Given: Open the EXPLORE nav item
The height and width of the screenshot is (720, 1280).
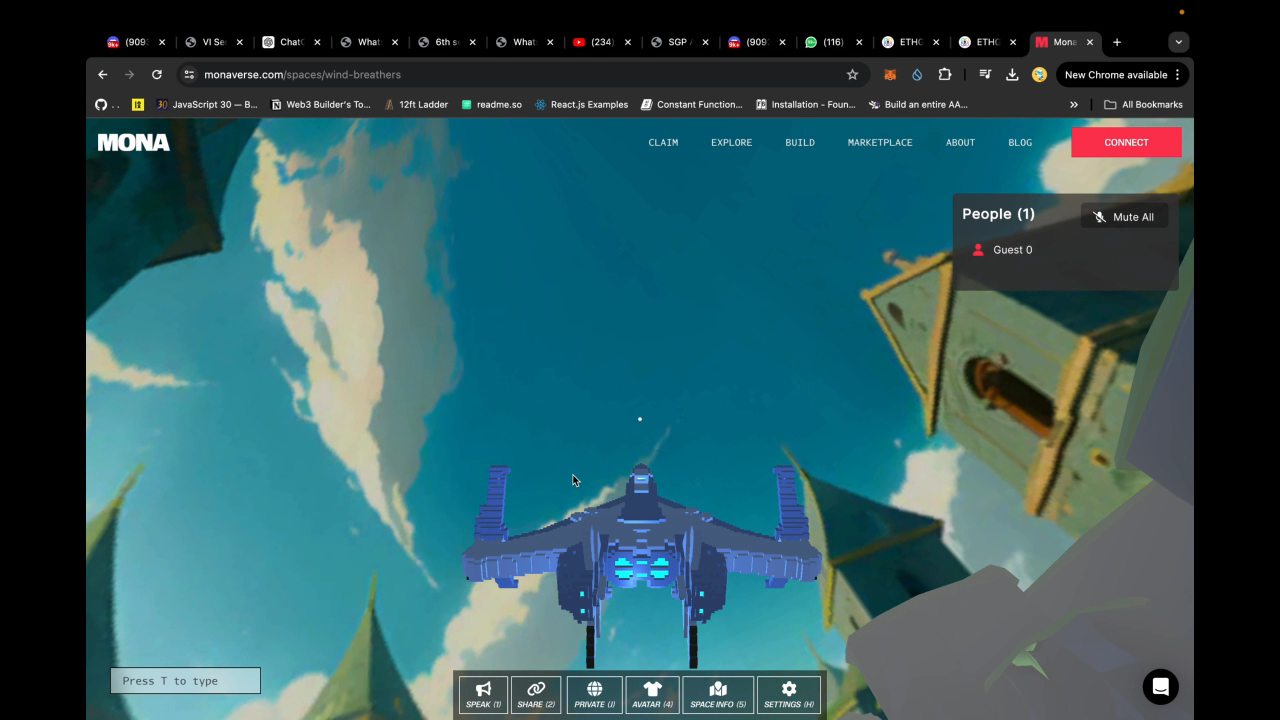Looking at the screenshot, I should [731, 142].
